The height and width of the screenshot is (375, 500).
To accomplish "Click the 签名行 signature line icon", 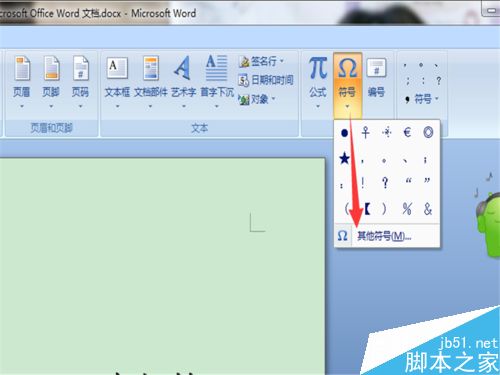I will (x=244, y=61).
